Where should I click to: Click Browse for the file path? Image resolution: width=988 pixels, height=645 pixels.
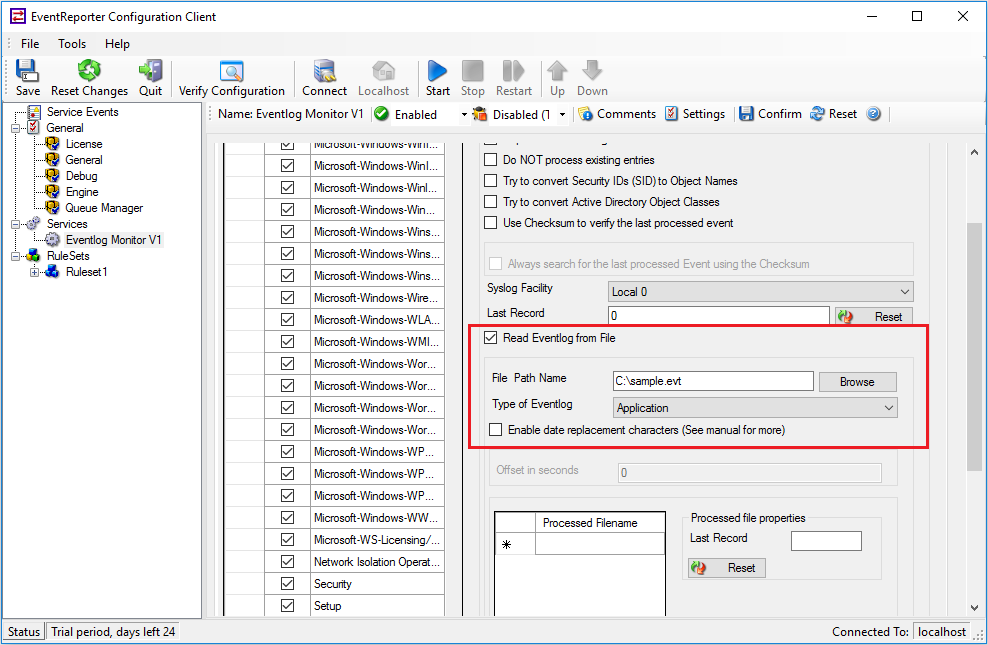click(858, 382)
